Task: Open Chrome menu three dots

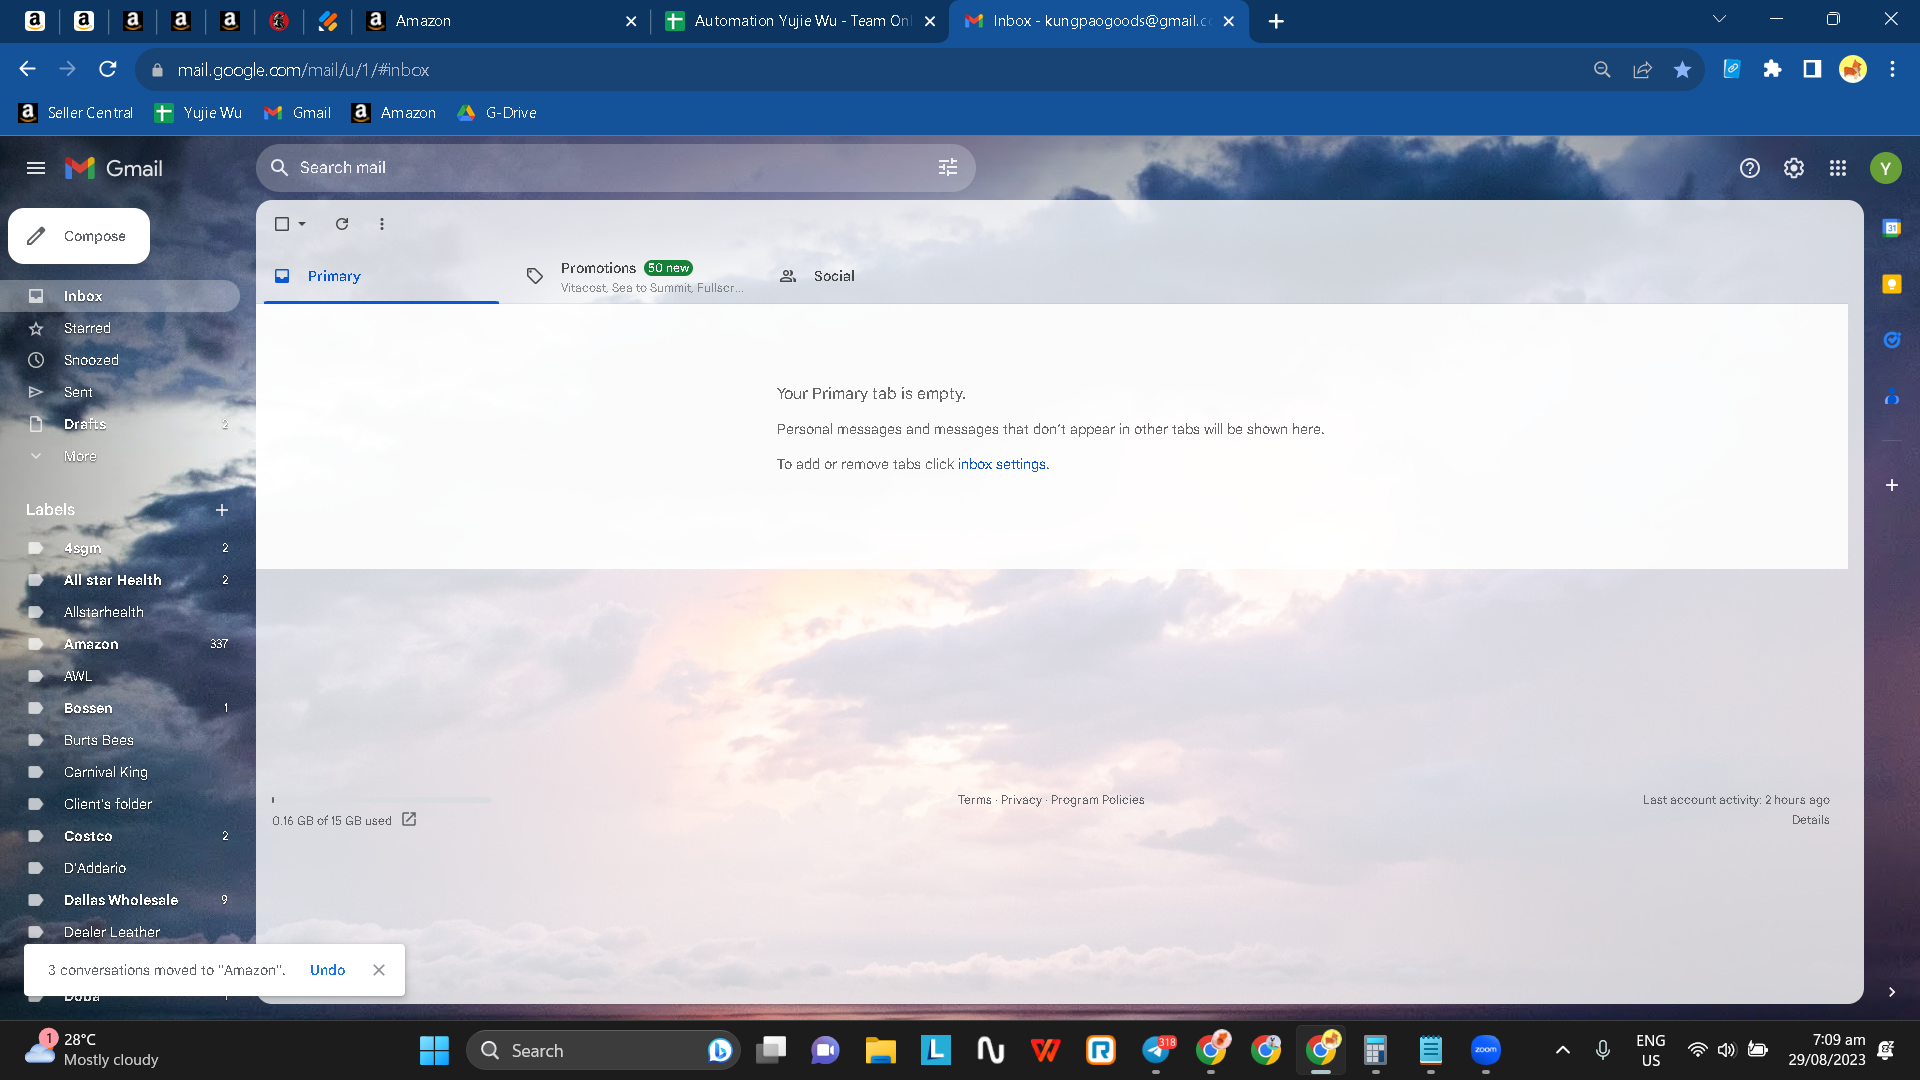Action: [x=1892, y=69]
